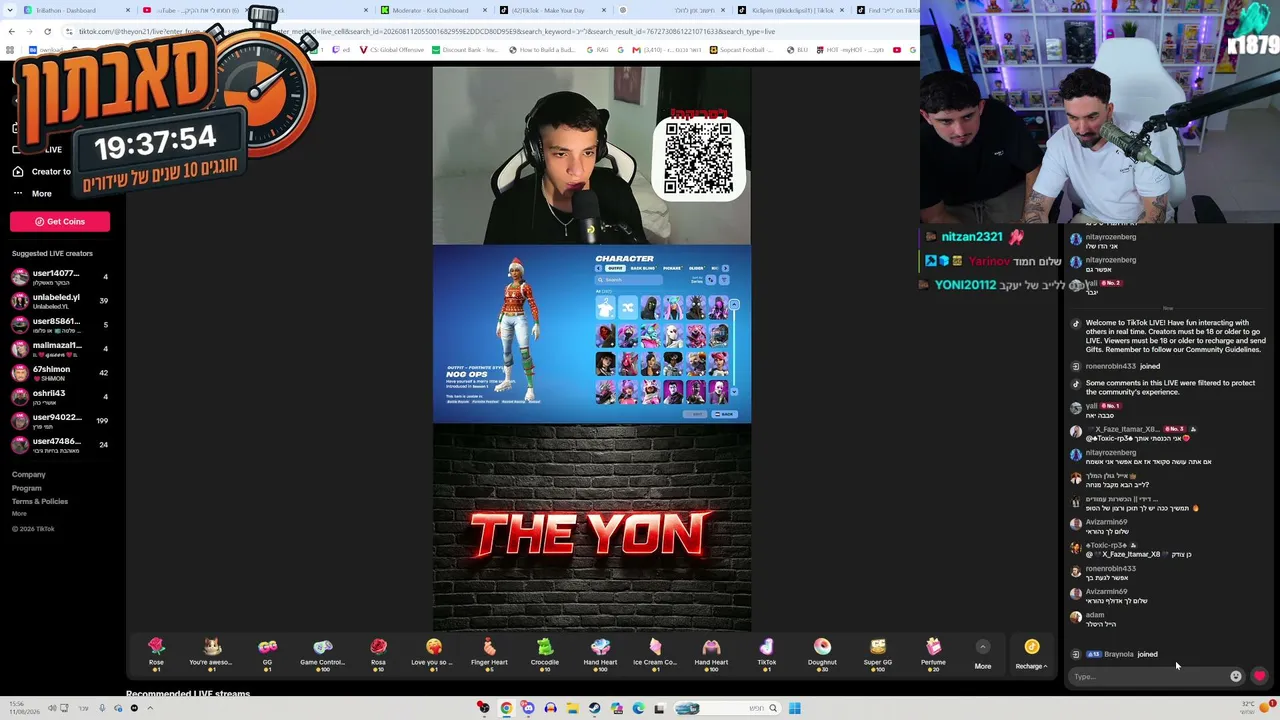The height and width of the screenshot is (720, 1280).
Task: Open suggested creator unlabeled.yl
Action: click(60, 301)
